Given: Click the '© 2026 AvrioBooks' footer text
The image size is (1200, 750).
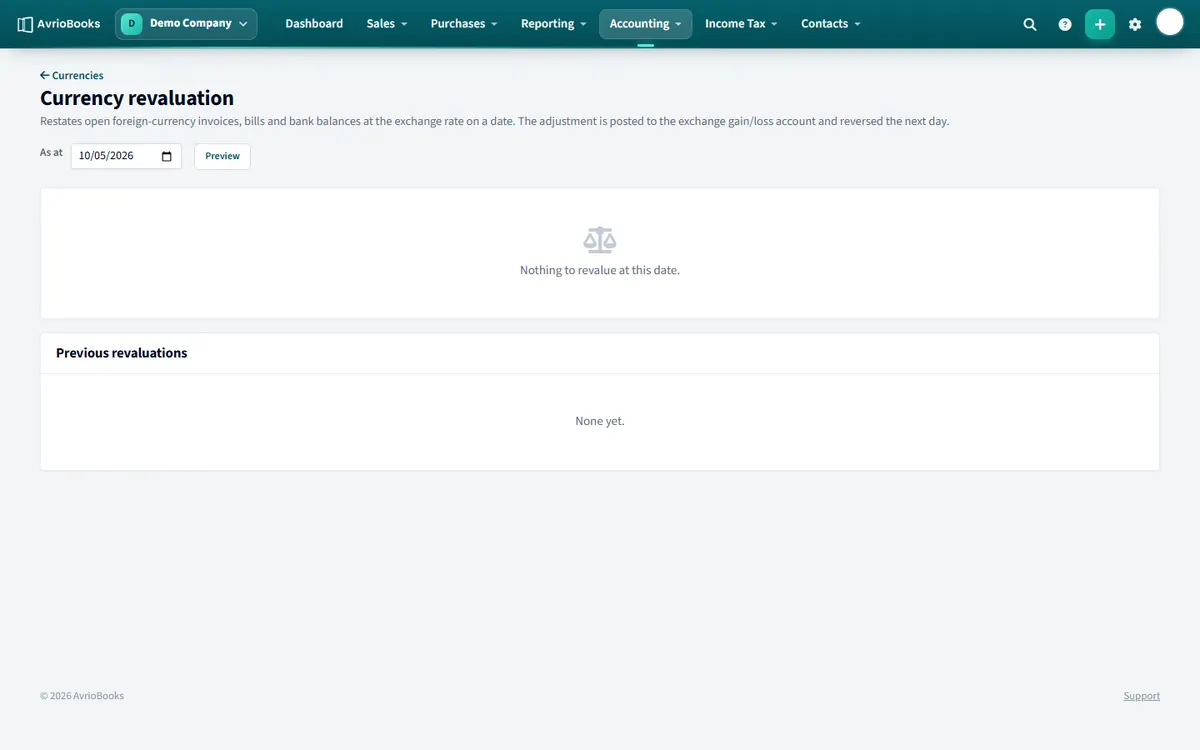Looking at the screenshot, I should coord(82,696).
